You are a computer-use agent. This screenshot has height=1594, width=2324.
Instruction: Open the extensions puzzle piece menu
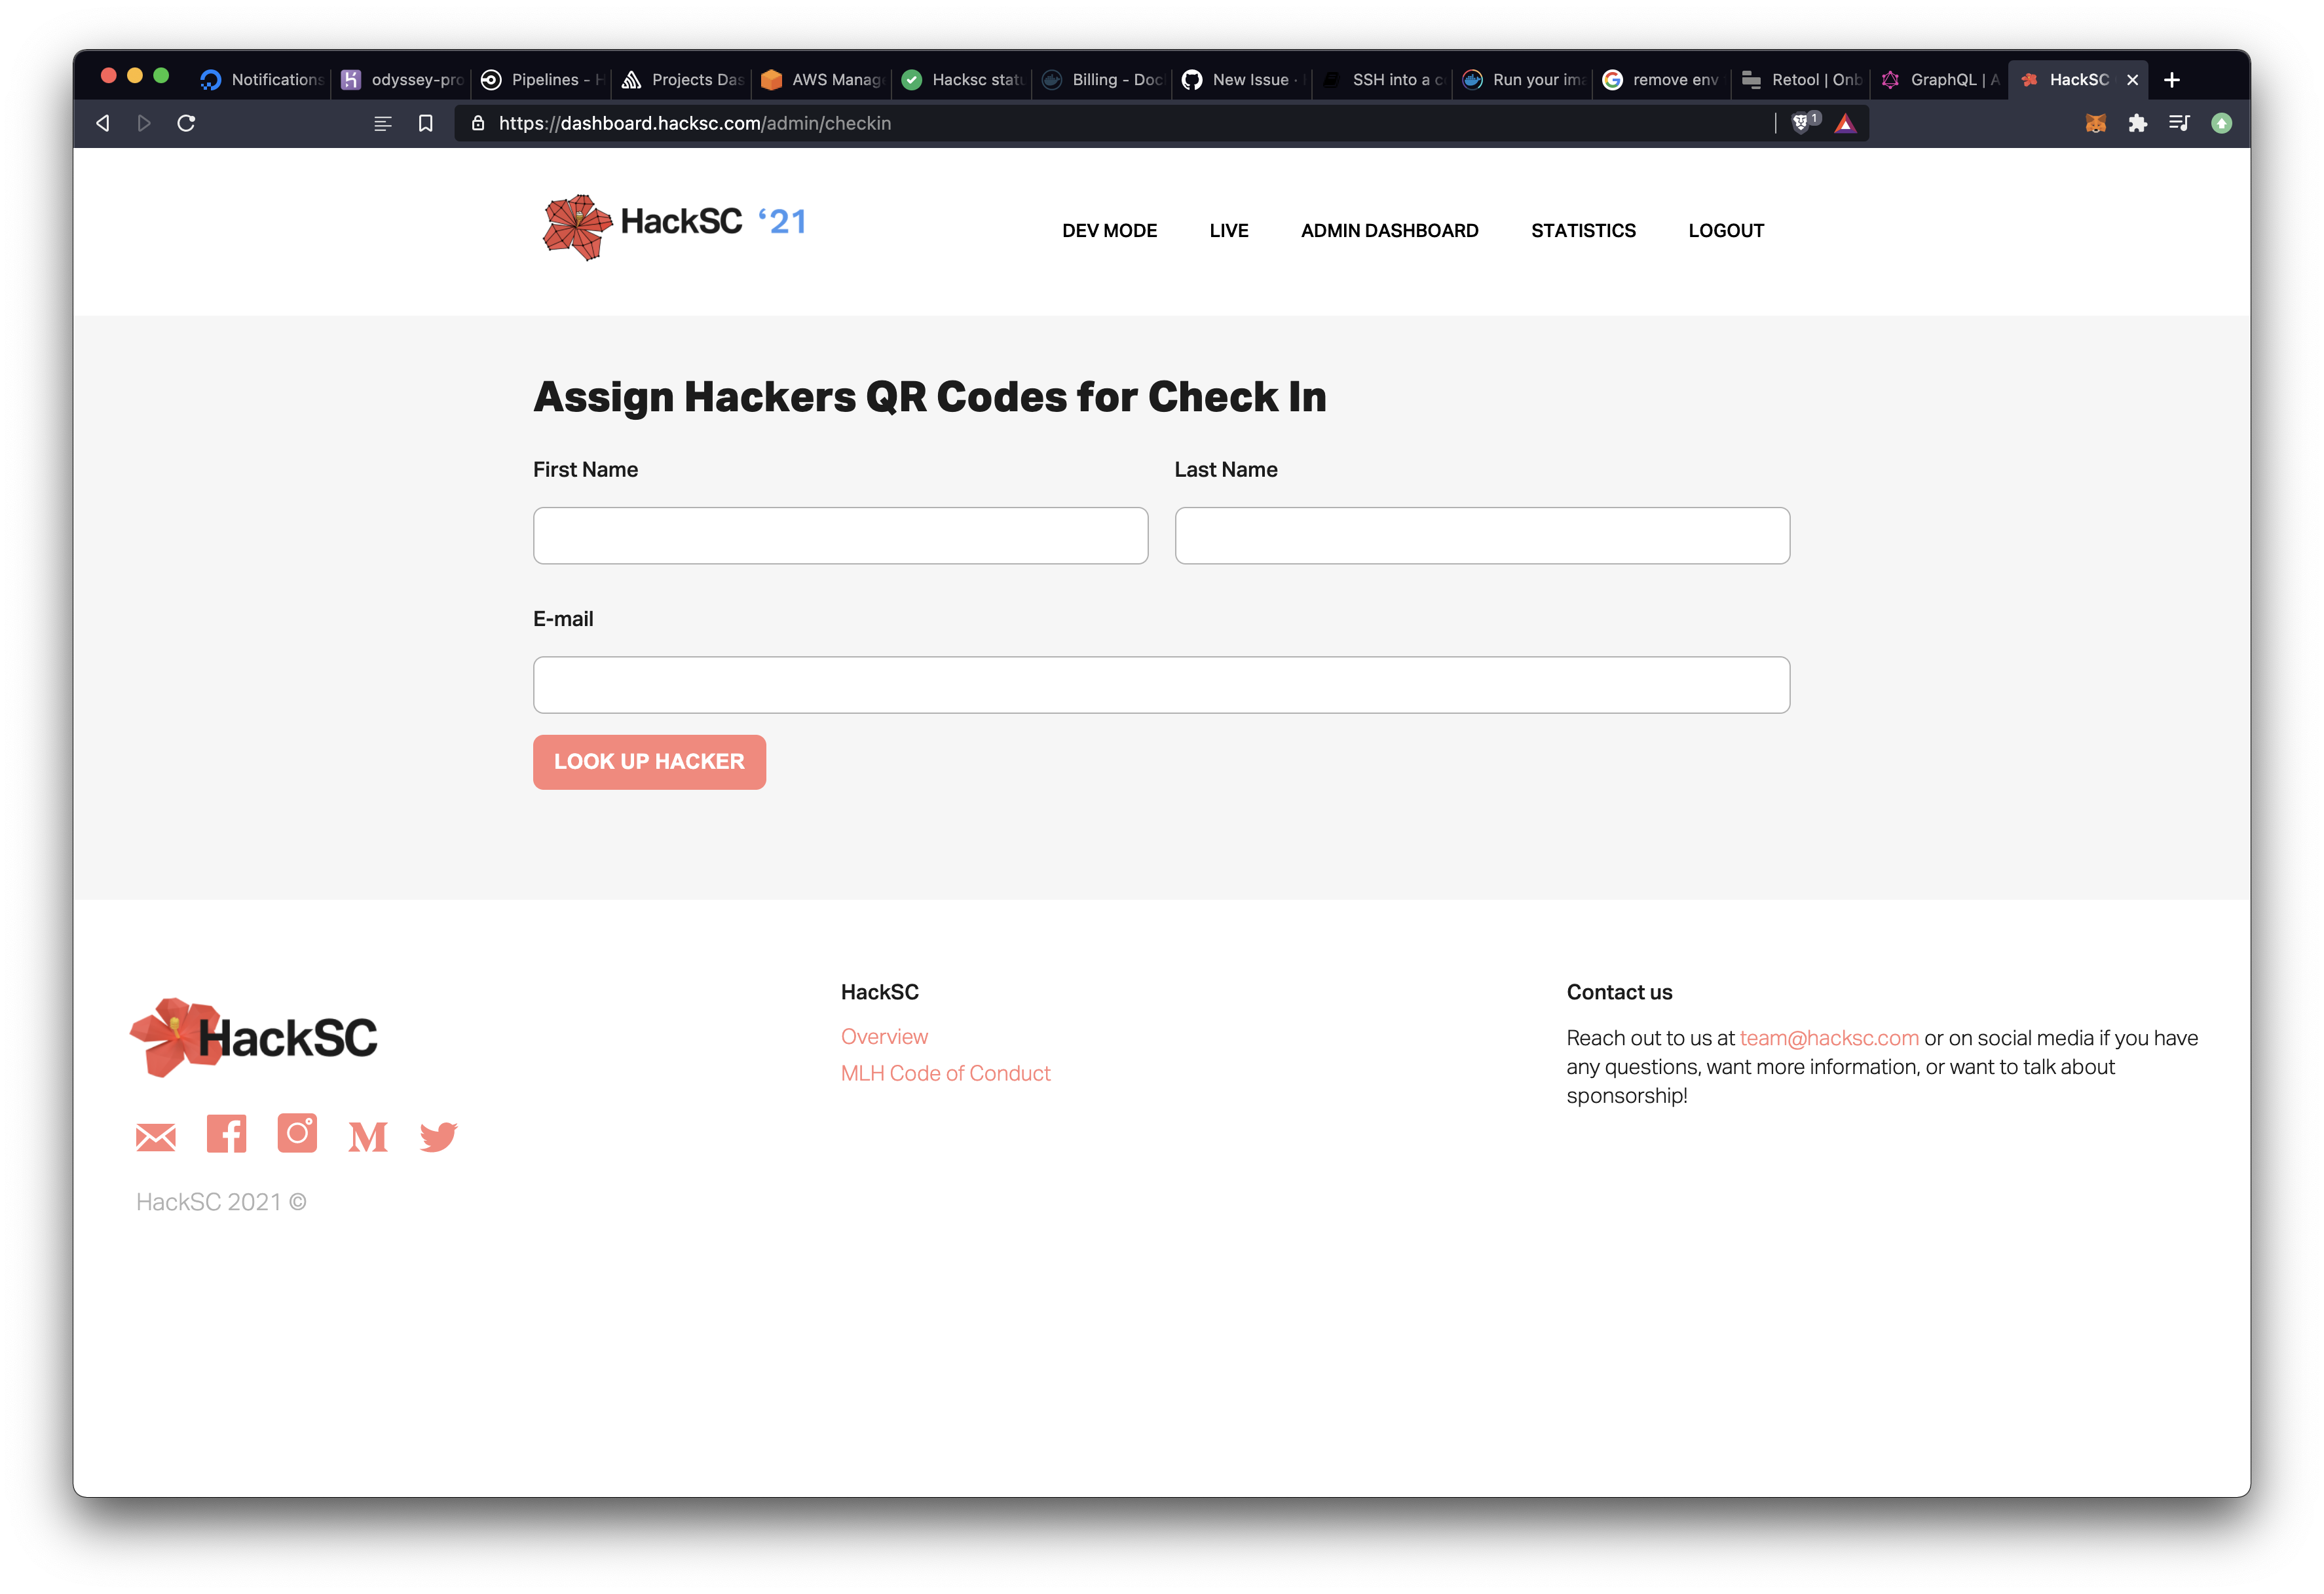coord(2138,123)
